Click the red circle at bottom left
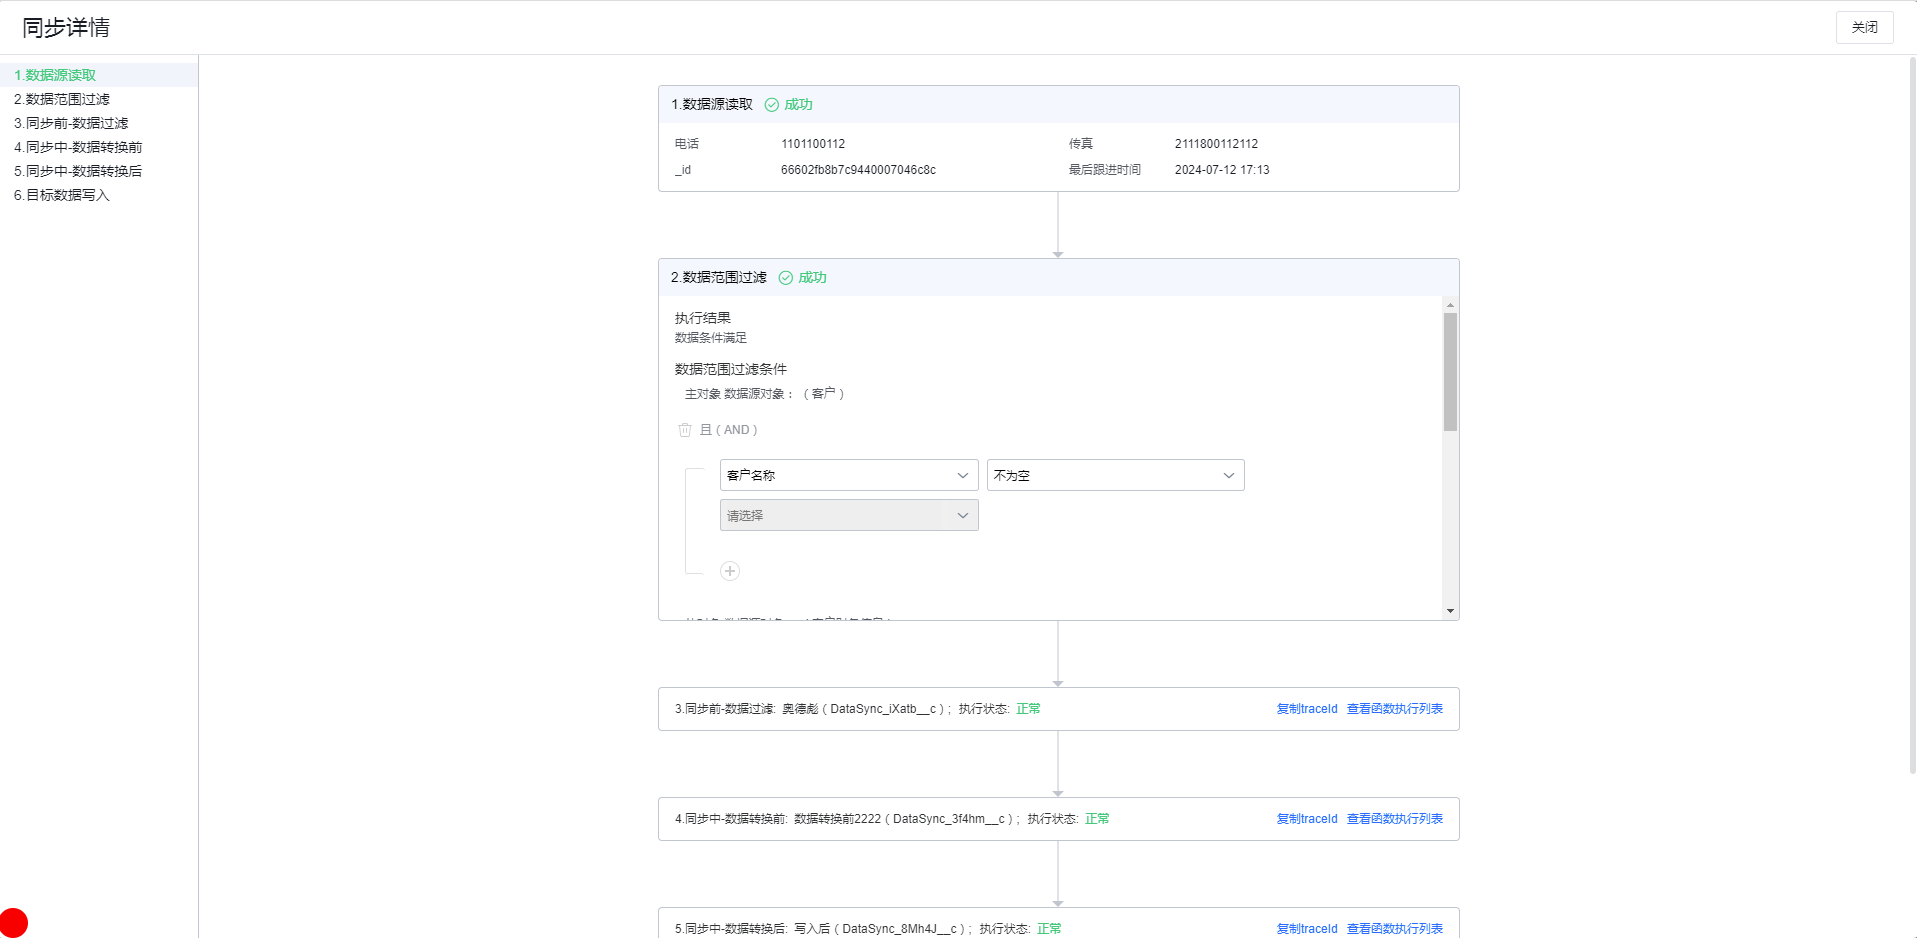This screenshot has width=1917, height=938. [14, 922]
